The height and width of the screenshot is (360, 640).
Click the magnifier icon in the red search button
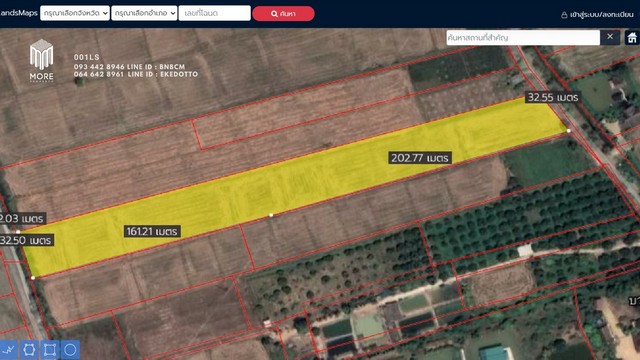pos(274,14)
